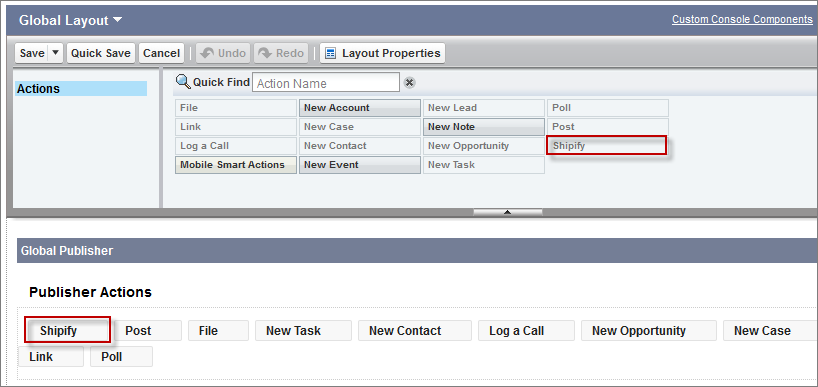This screenshot has height=387, width=818.
Task: Click the Layout Properties table icon
Action: (330, 53)
